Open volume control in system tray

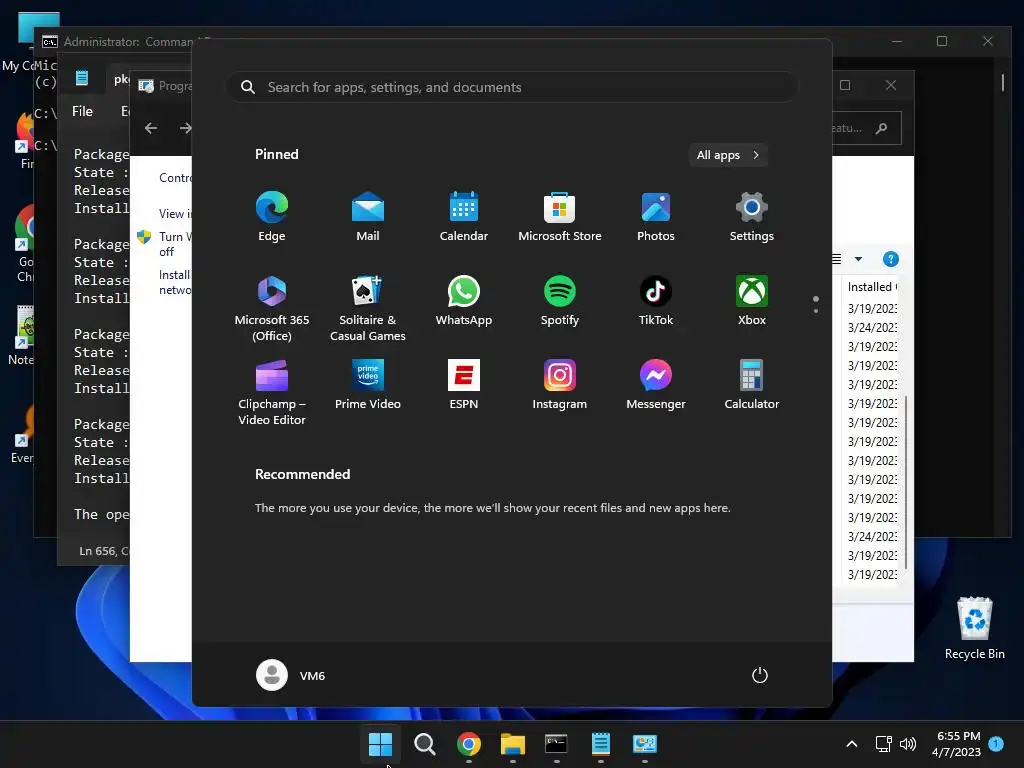tap(908, 744)
